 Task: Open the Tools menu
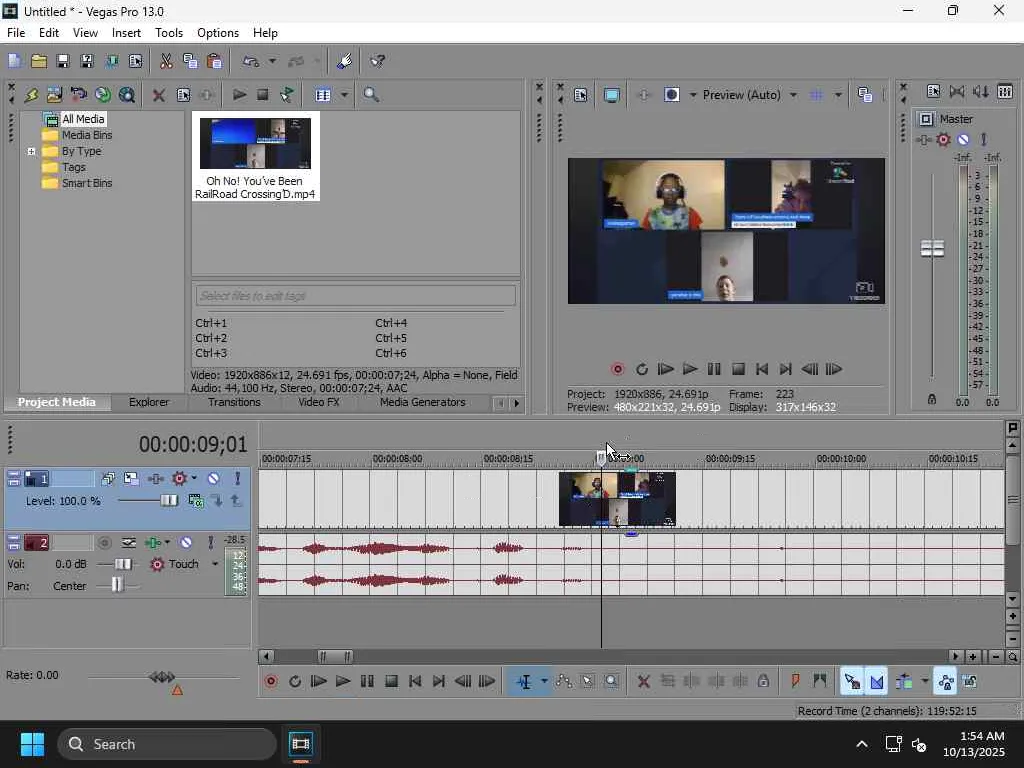click(x=168, y=33)
